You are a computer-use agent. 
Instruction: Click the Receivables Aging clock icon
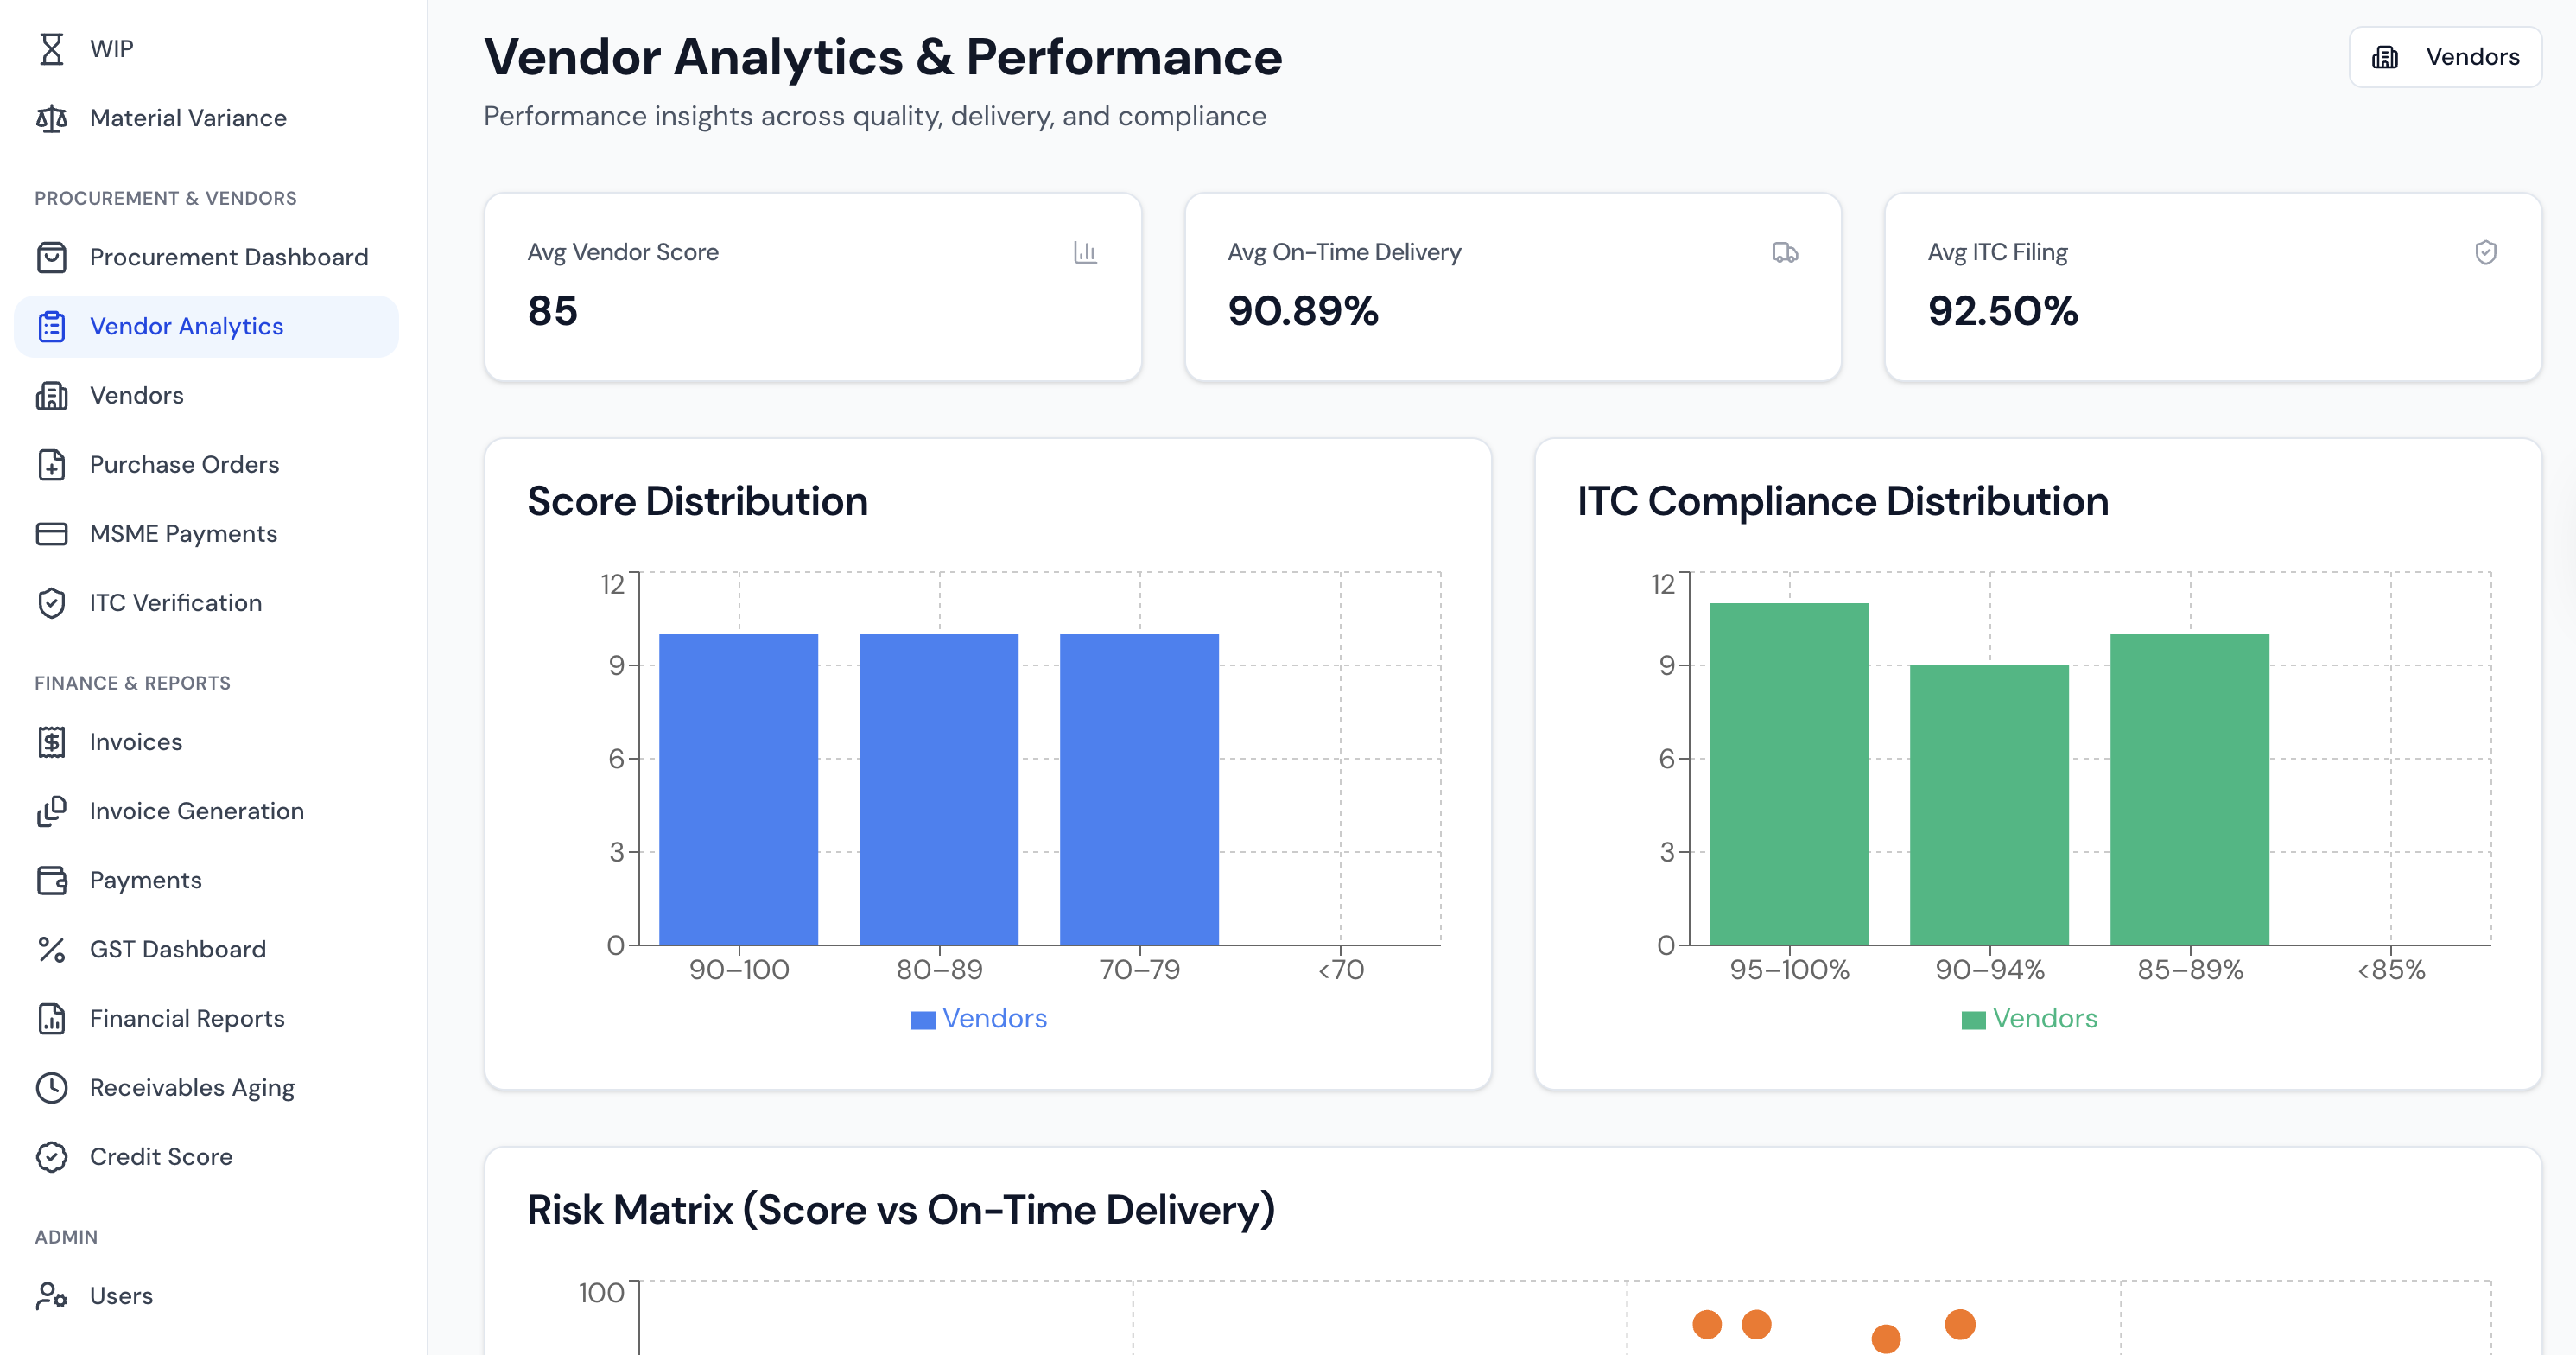[x=52, y=1087]
